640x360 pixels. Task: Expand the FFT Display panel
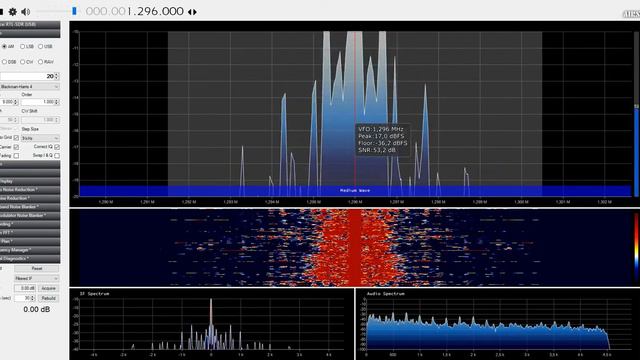click(30, 181)
